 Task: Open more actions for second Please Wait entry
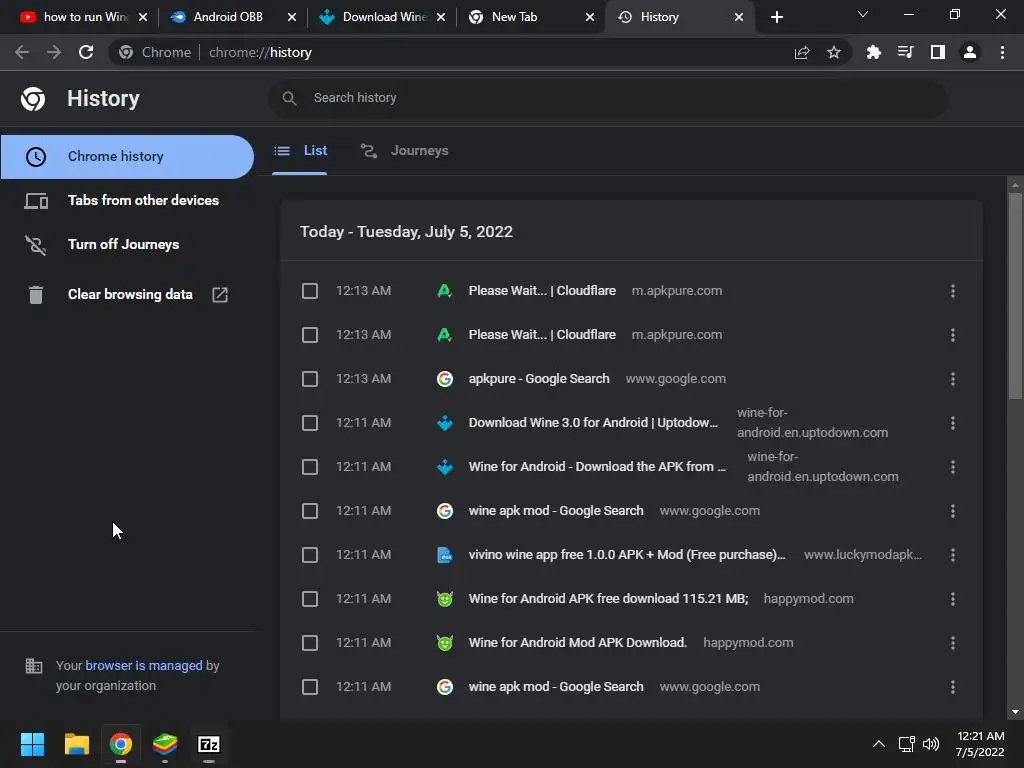[x=953, y=335]
